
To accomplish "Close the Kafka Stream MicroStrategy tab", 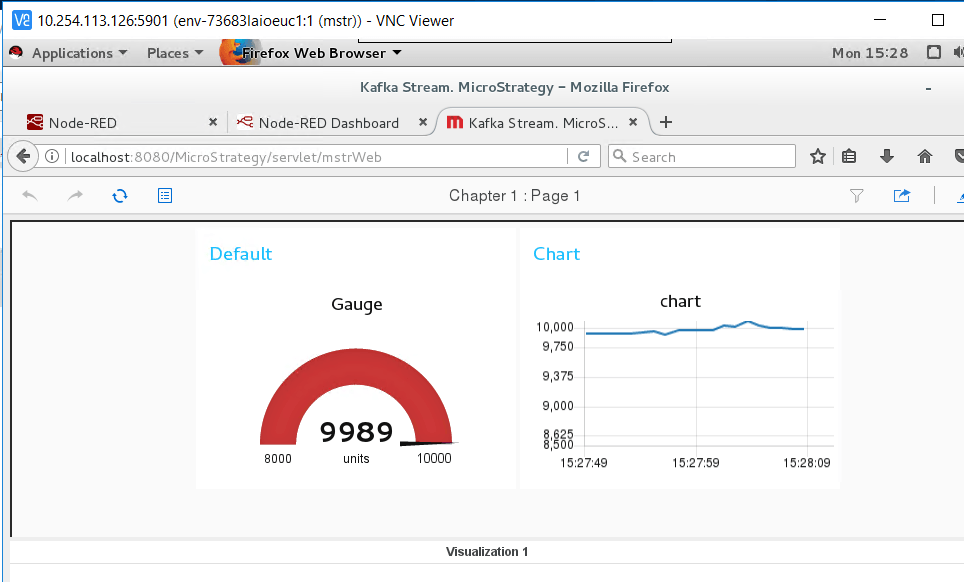I will [x=634, y=123].
